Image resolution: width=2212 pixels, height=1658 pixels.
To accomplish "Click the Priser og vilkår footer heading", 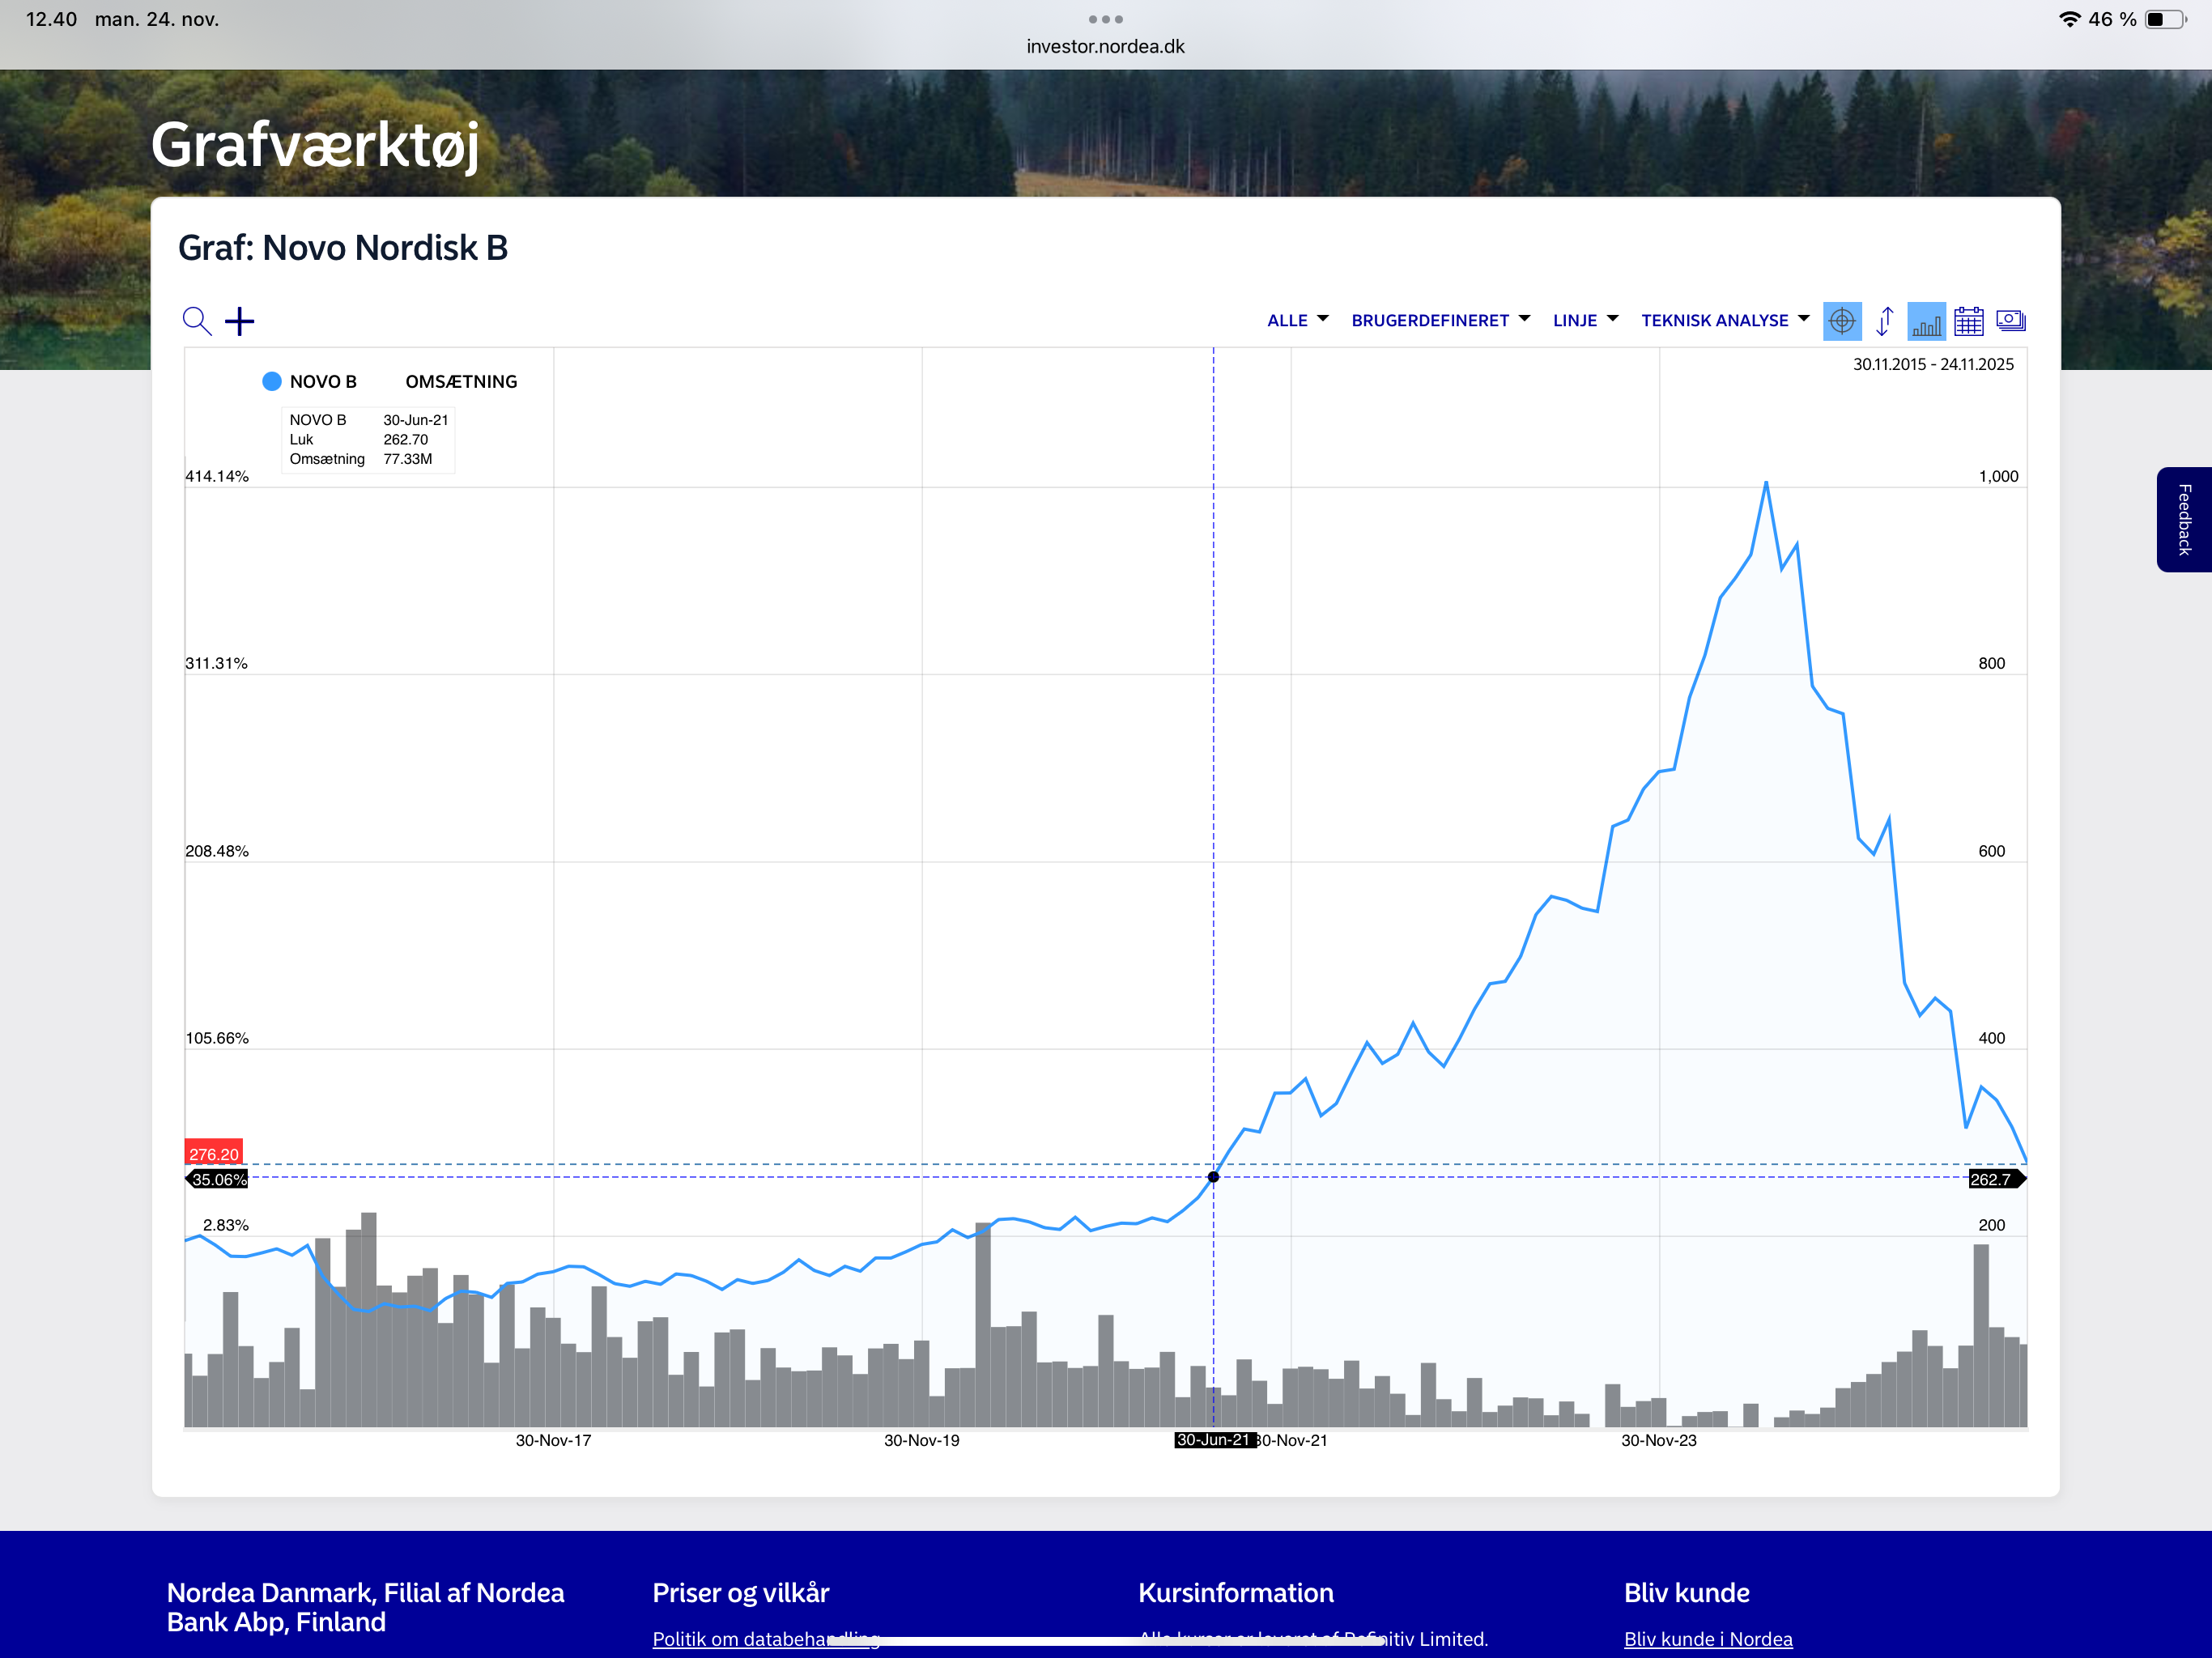I will [x=741, y=1593].
